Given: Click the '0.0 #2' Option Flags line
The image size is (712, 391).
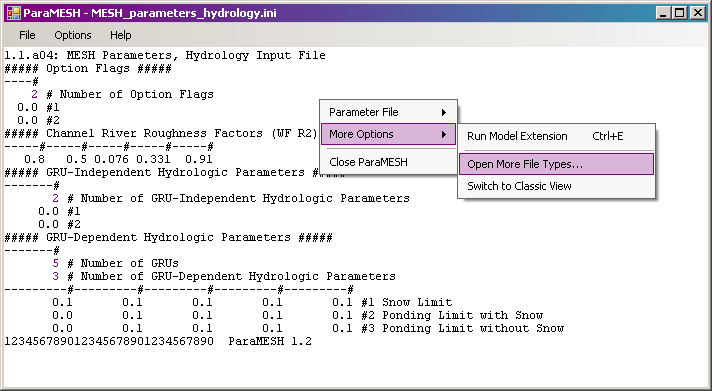Looking at the screenshot, I should coord(39,120).
